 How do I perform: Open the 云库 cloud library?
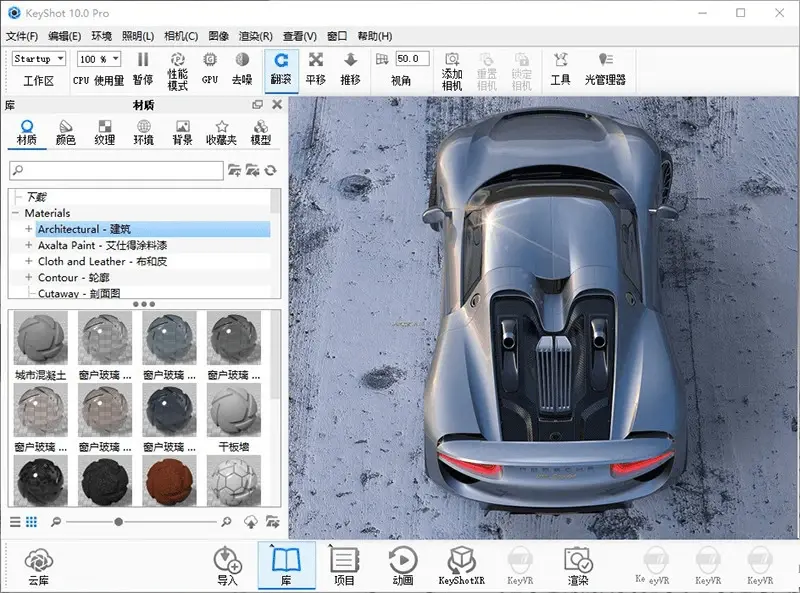(39, 566)
